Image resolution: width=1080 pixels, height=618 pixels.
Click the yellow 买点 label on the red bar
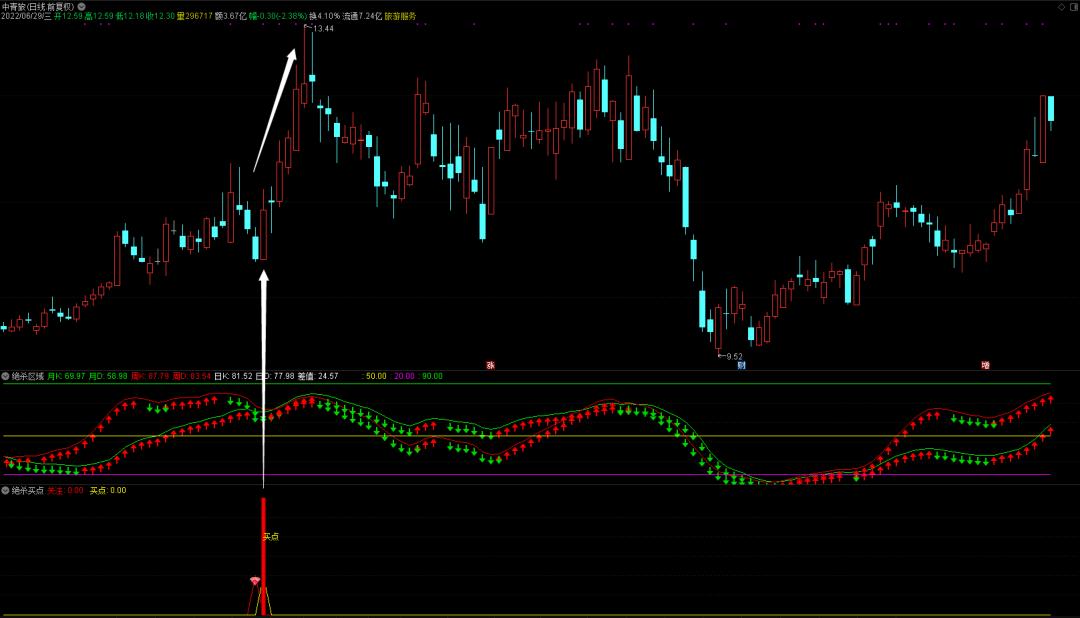point(271,537)
